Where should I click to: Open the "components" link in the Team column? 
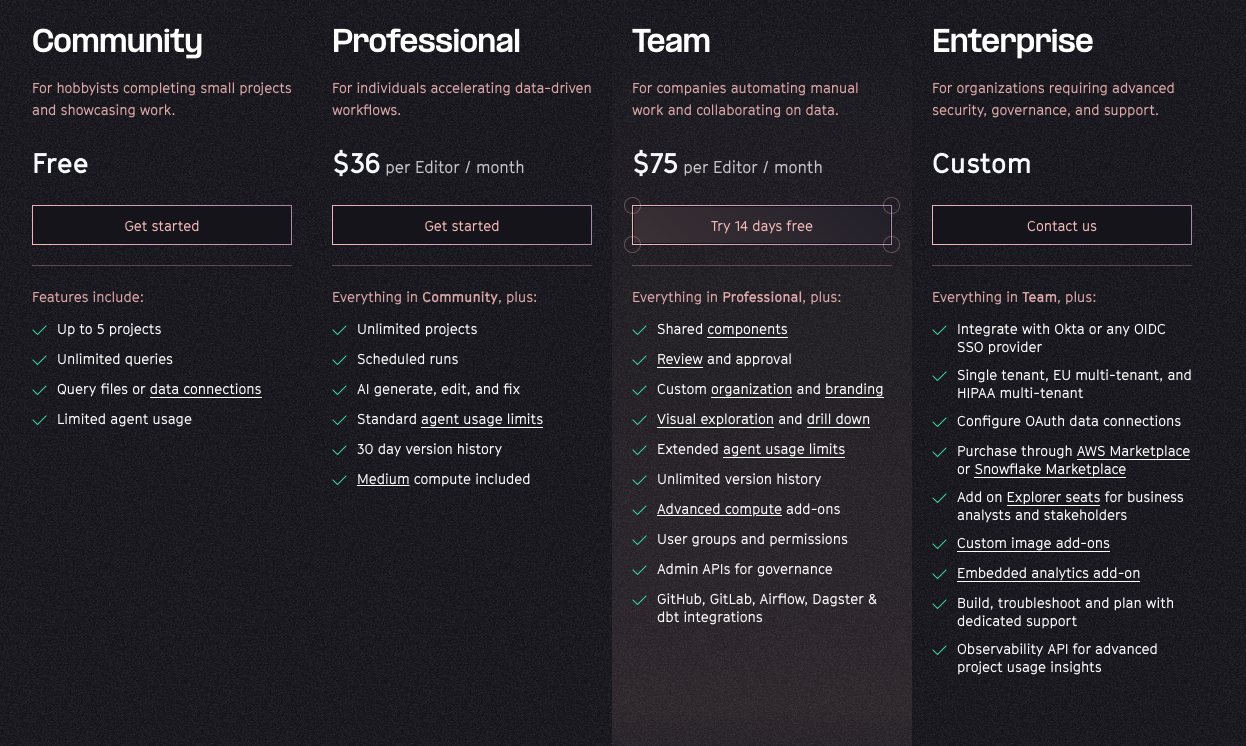[747, 329]
